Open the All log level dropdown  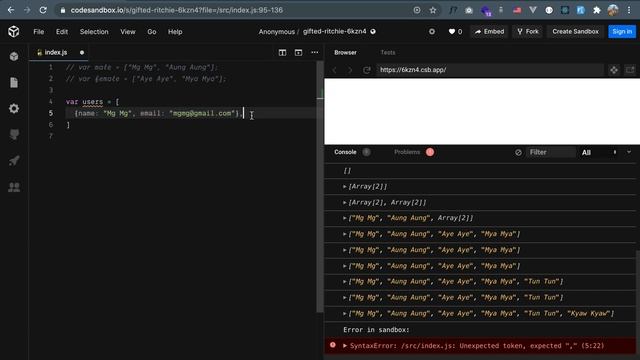599,152
